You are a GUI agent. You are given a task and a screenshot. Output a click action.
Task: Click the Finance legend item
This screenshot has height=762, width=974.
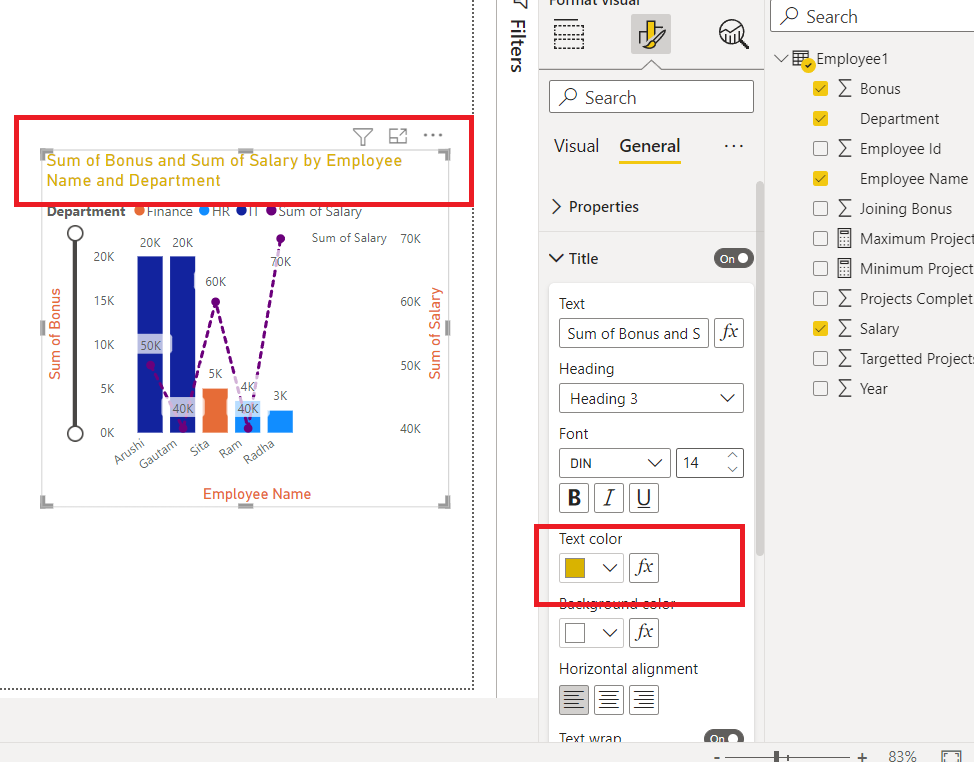[163, 211]
